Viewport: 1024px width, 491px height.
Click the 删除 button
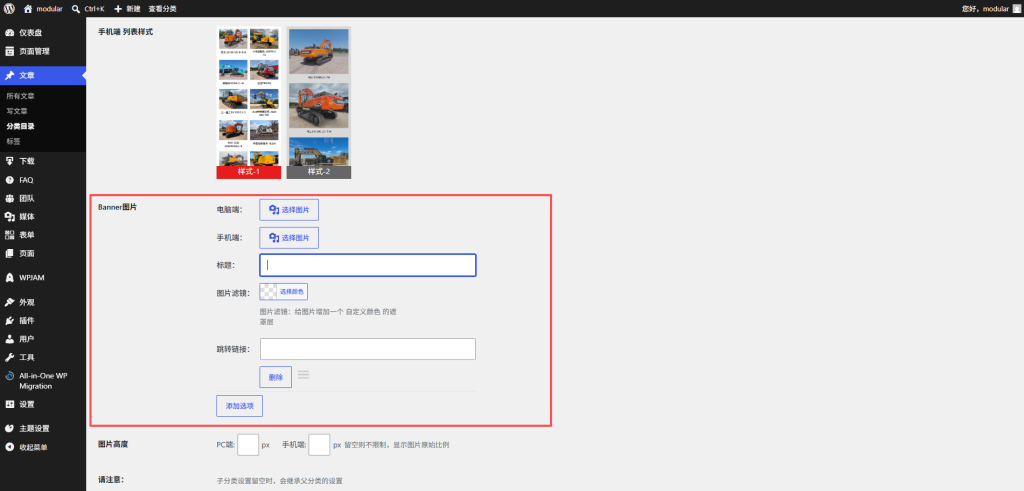[276, 377]
